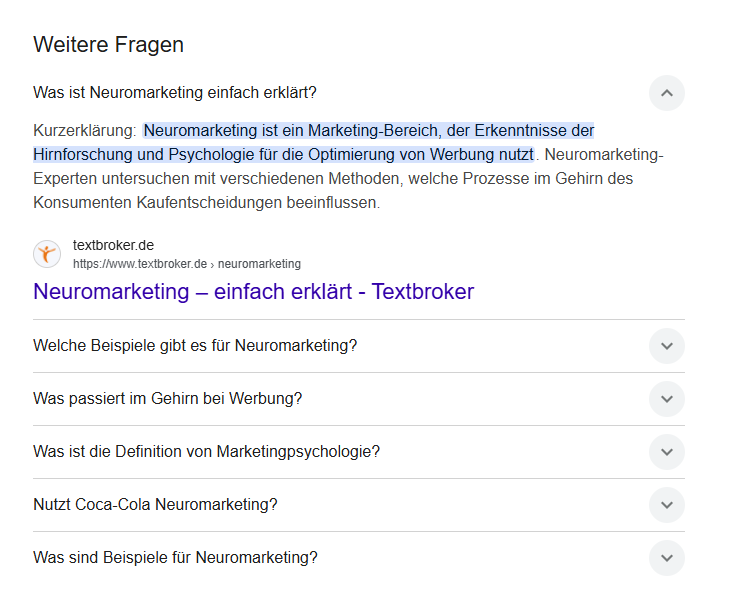
Task: Click question text 'Was passiert im Gehirn bei Werbung?'
Action: tap(168, 398)
